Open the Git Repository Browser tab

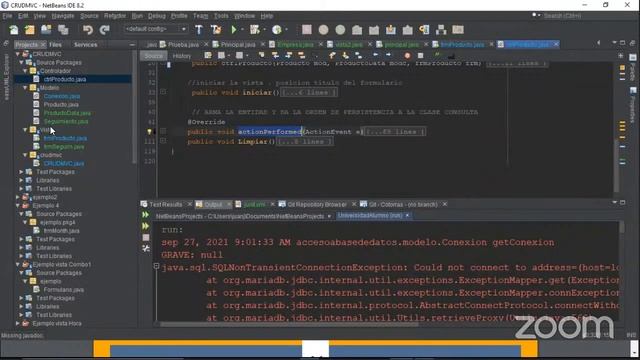coord(317,204)
